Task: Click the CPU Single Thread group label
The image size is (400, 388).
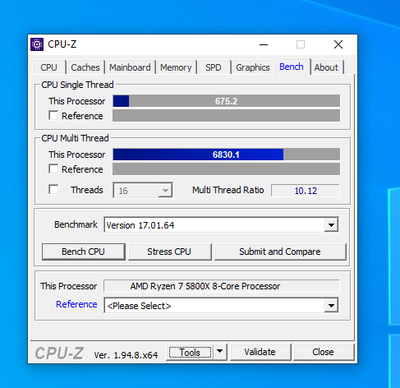Action: click(x=77, y=85)
